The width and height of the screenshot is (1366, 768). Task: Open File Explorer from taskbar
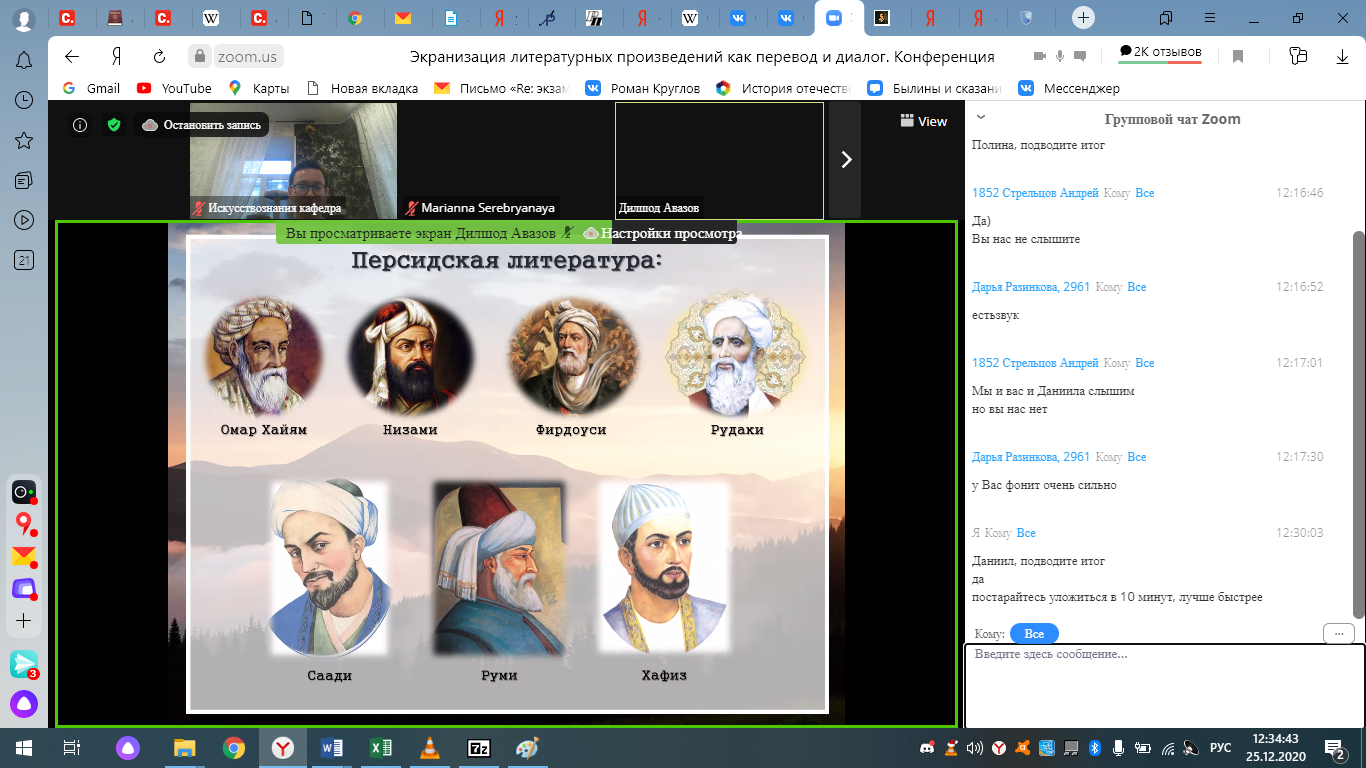click(x=184, y=748)
